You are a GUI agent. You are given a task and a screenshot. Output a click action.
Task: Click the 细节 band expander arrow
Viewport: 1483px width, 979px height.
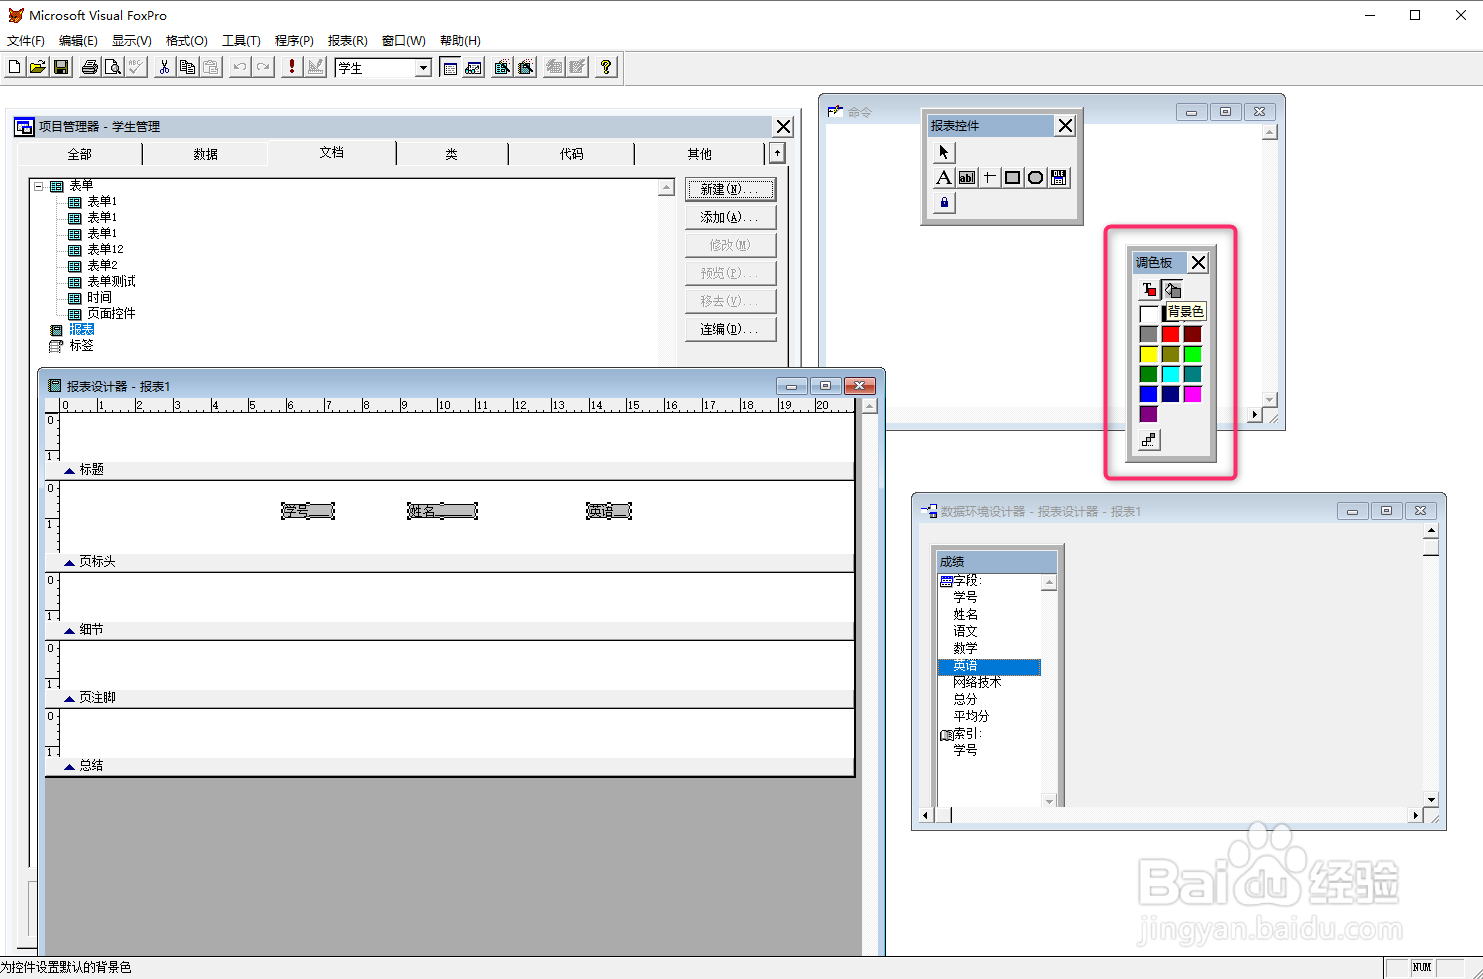click(69, 629)
